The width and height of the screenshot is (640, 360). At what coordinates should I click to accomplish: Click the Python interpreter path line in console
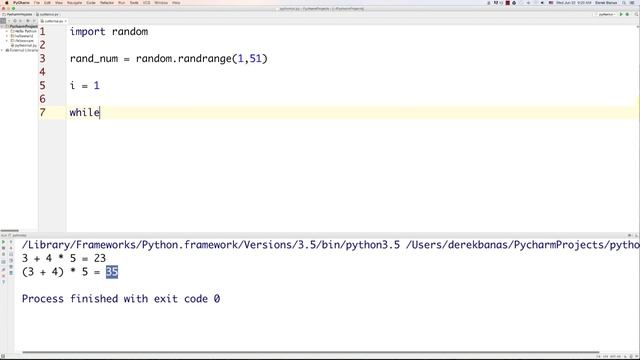[x=331, y=245]
